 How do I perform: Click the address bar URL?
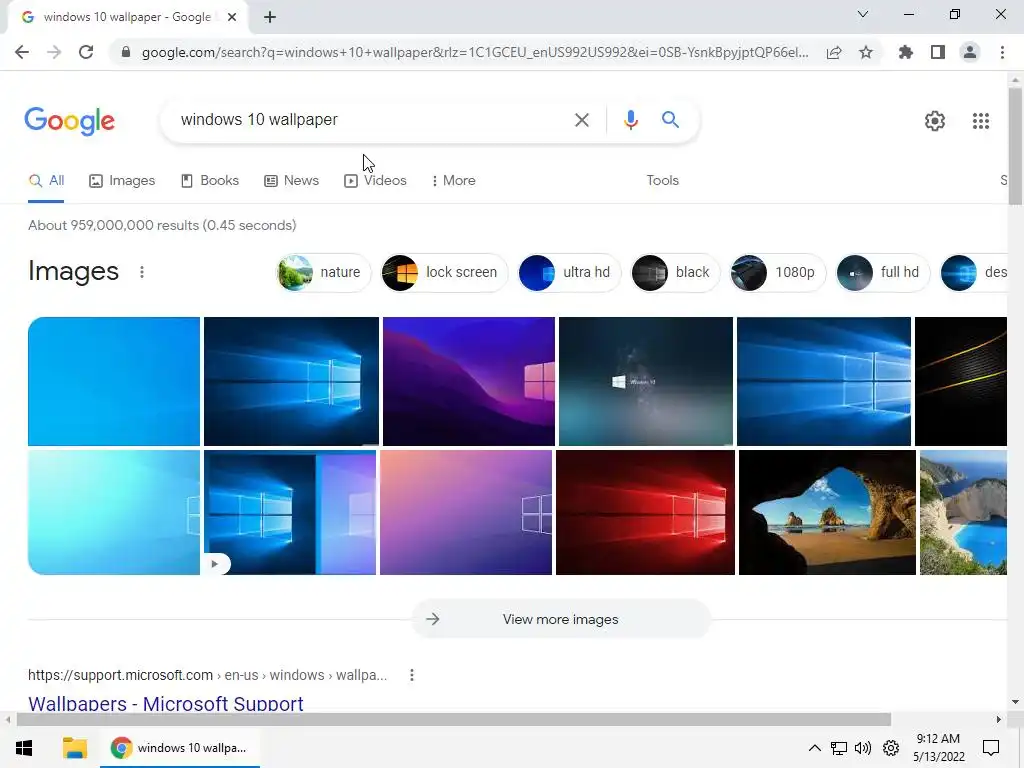click(475, 52)
